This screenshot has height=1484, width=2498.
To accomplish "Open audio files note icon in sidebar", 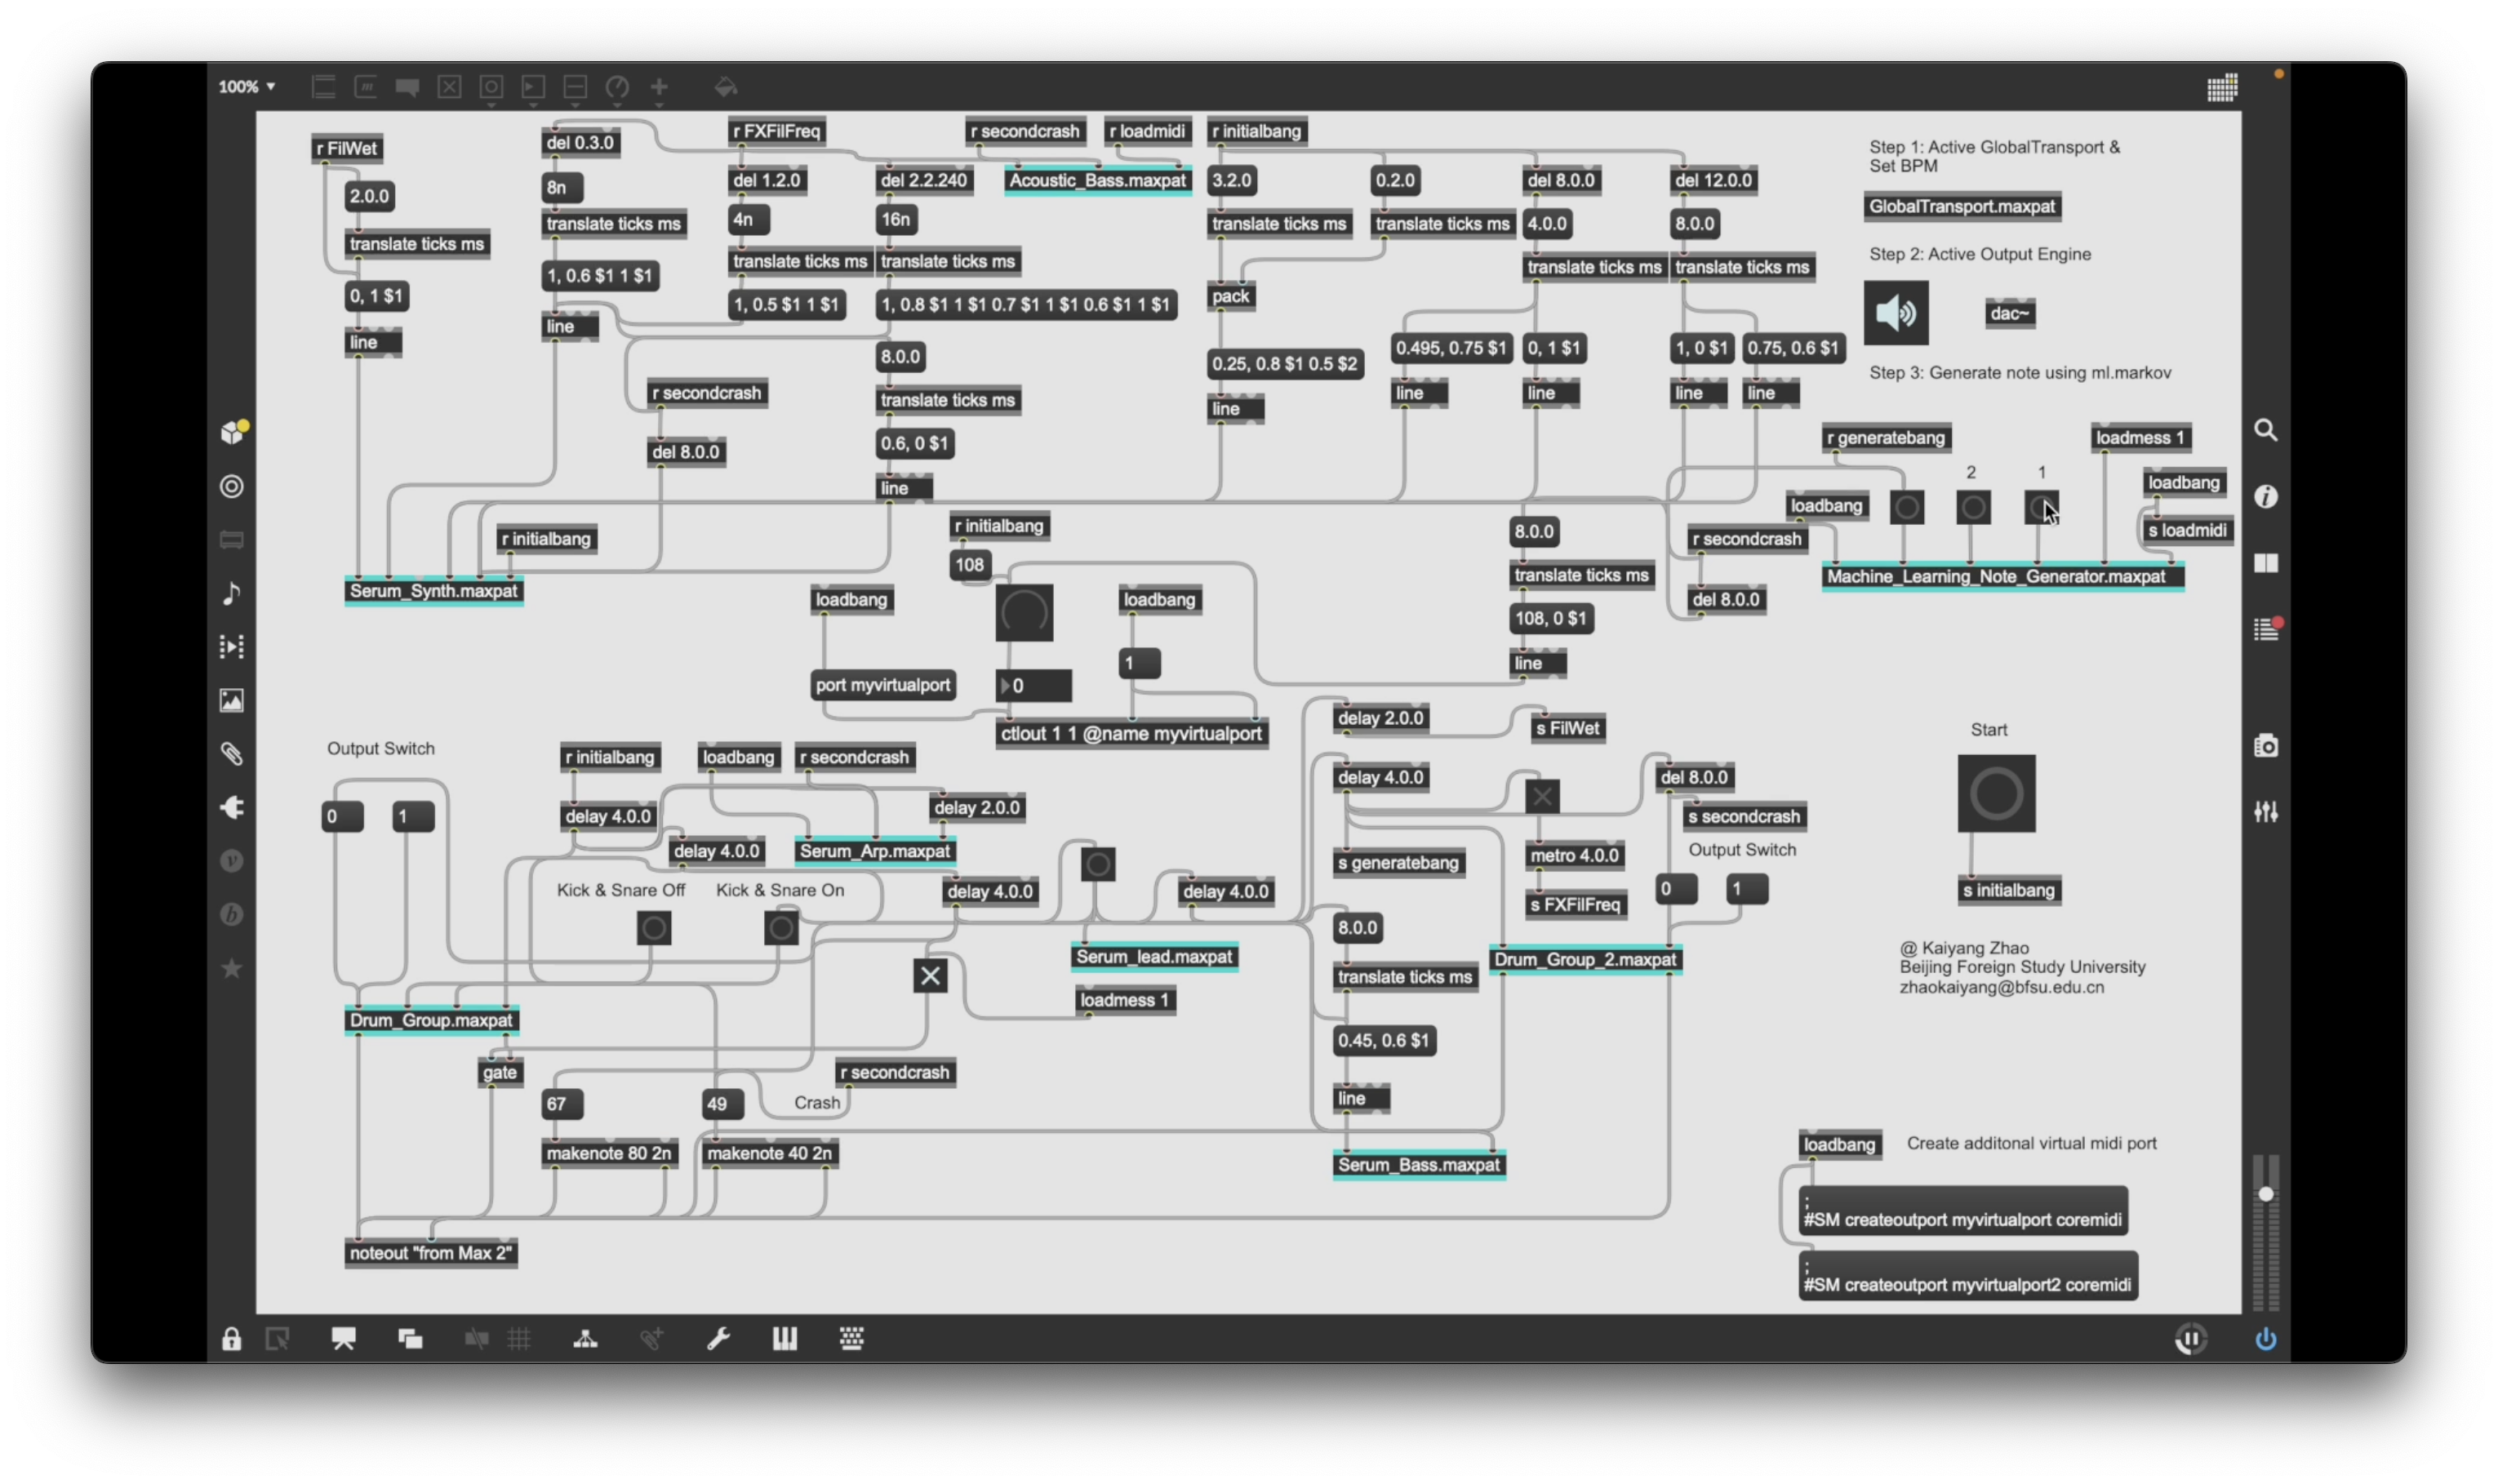I will pos(231,593).
